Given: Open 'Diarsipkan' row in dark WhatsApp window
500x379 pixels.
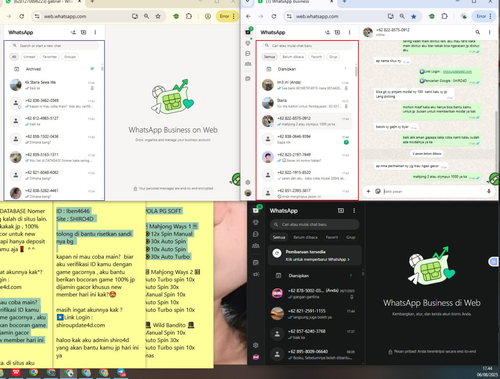Looking at the screenshot, I should (x=315, y=276).
